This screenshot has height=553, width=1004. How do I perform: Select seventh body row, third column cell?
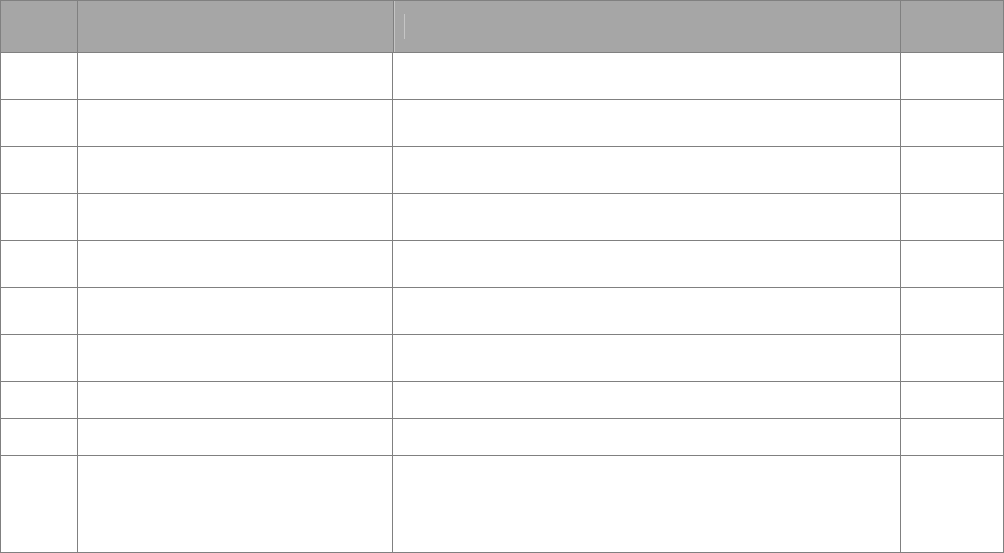pos(646,358)
